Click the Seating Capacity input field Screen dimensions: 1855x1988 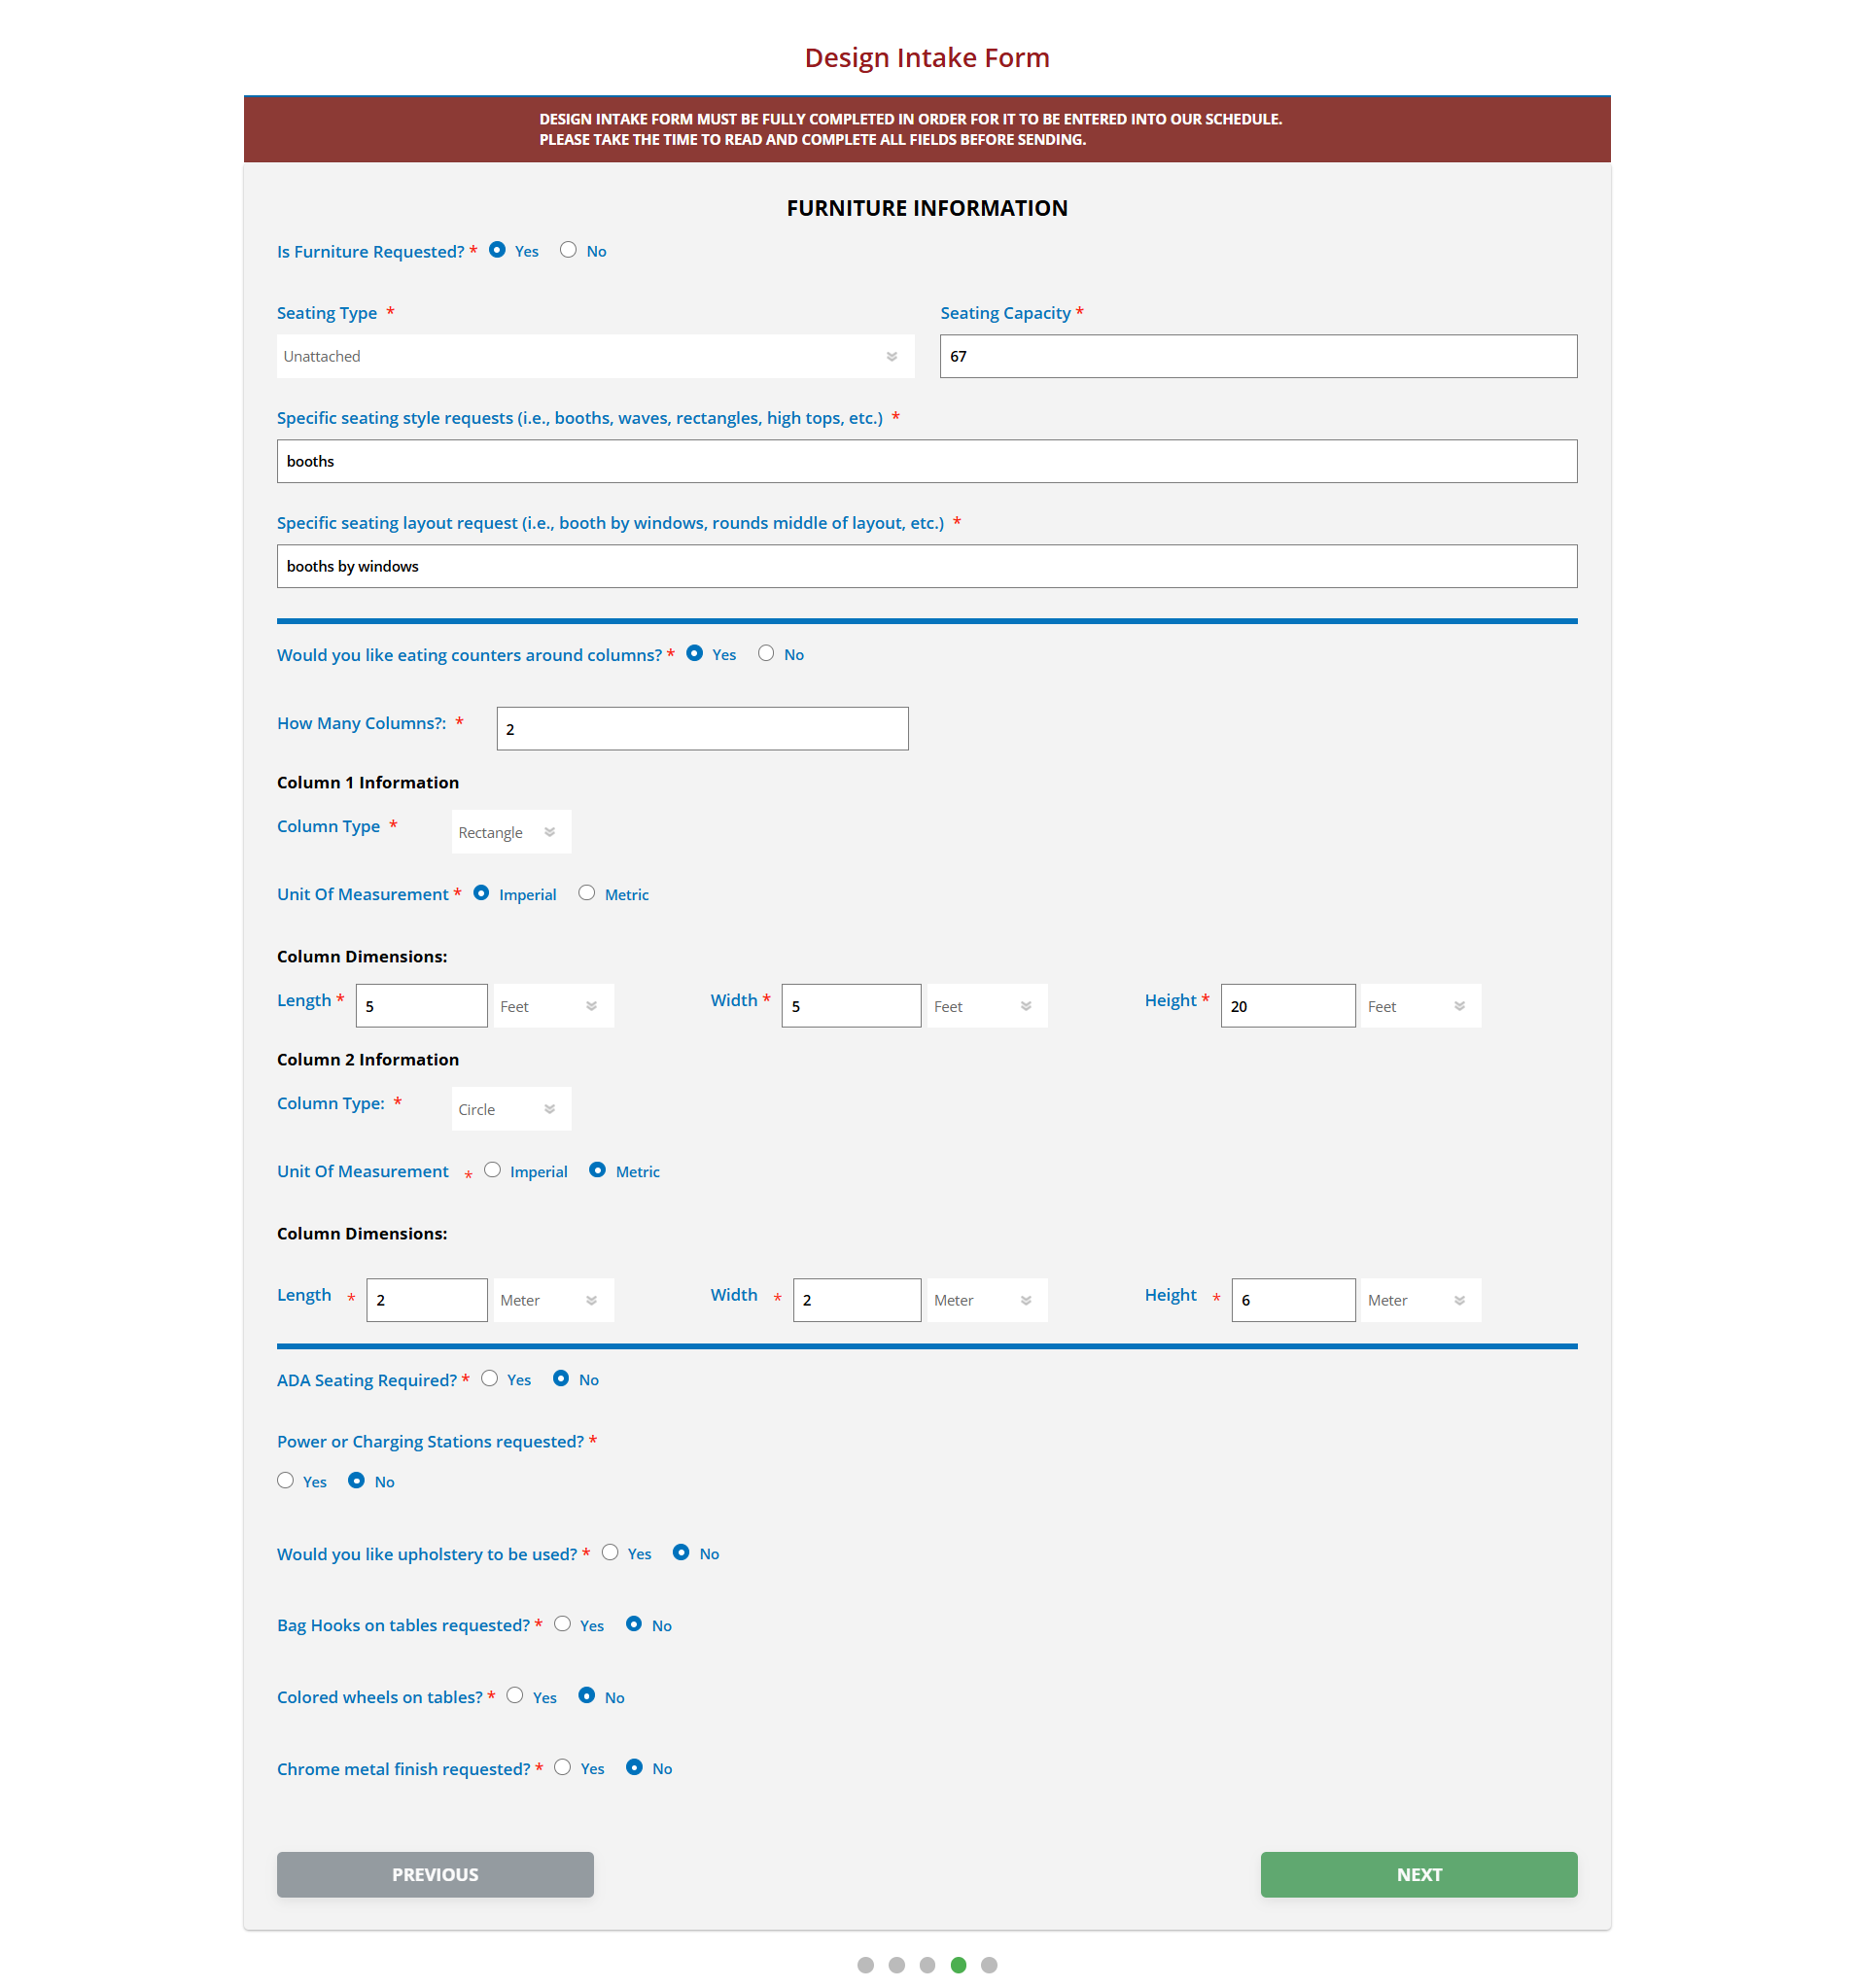[x=1258, y=356]
